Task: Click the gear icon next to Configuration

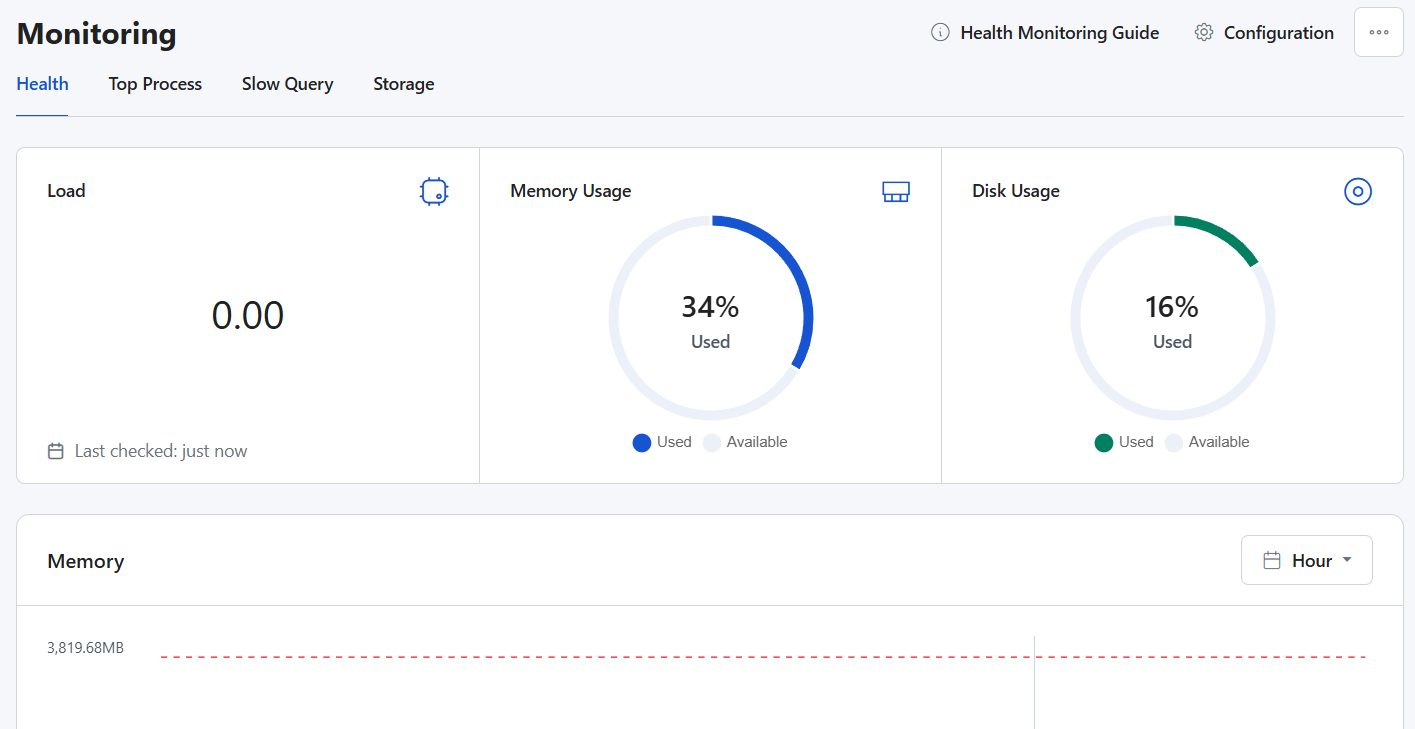Action: (1204, 33)
